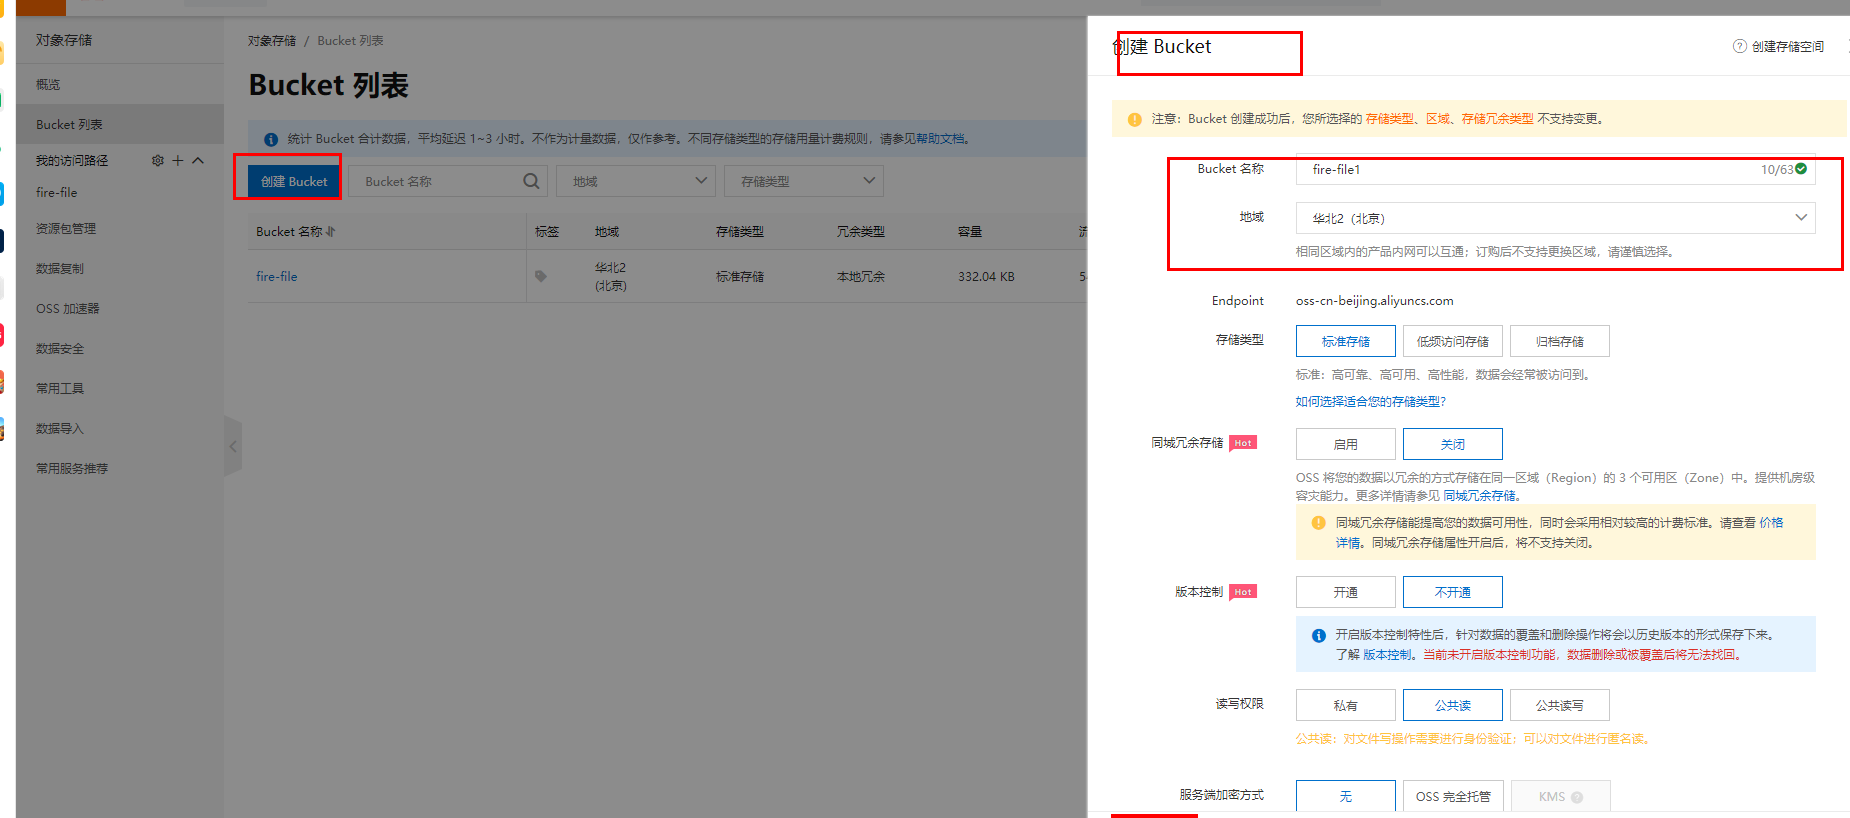Open 常用服务推荐 in the sidebar
The width and height of the screenshot is (1850, 818).
click(x=72, y=468)
